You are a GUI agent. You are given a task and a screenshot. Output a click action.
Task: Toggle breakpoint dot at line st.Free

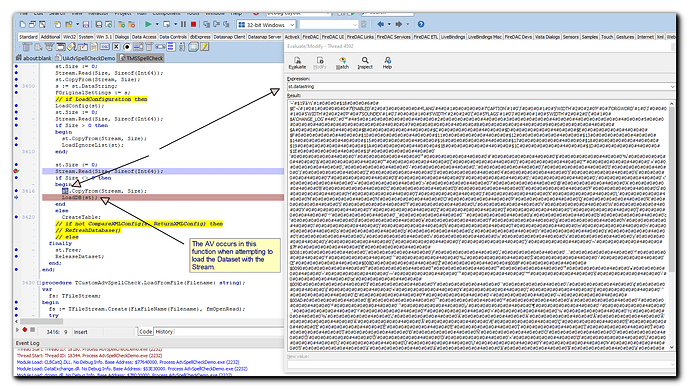[16, 250]
